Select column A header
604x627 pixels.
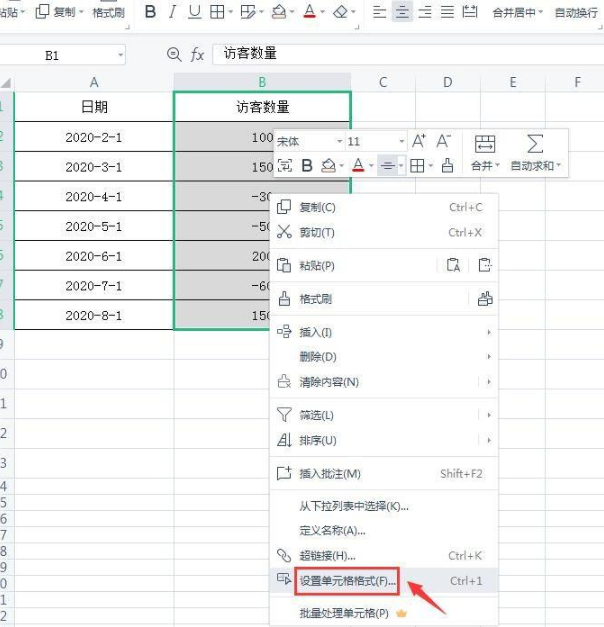coord(94,82)
